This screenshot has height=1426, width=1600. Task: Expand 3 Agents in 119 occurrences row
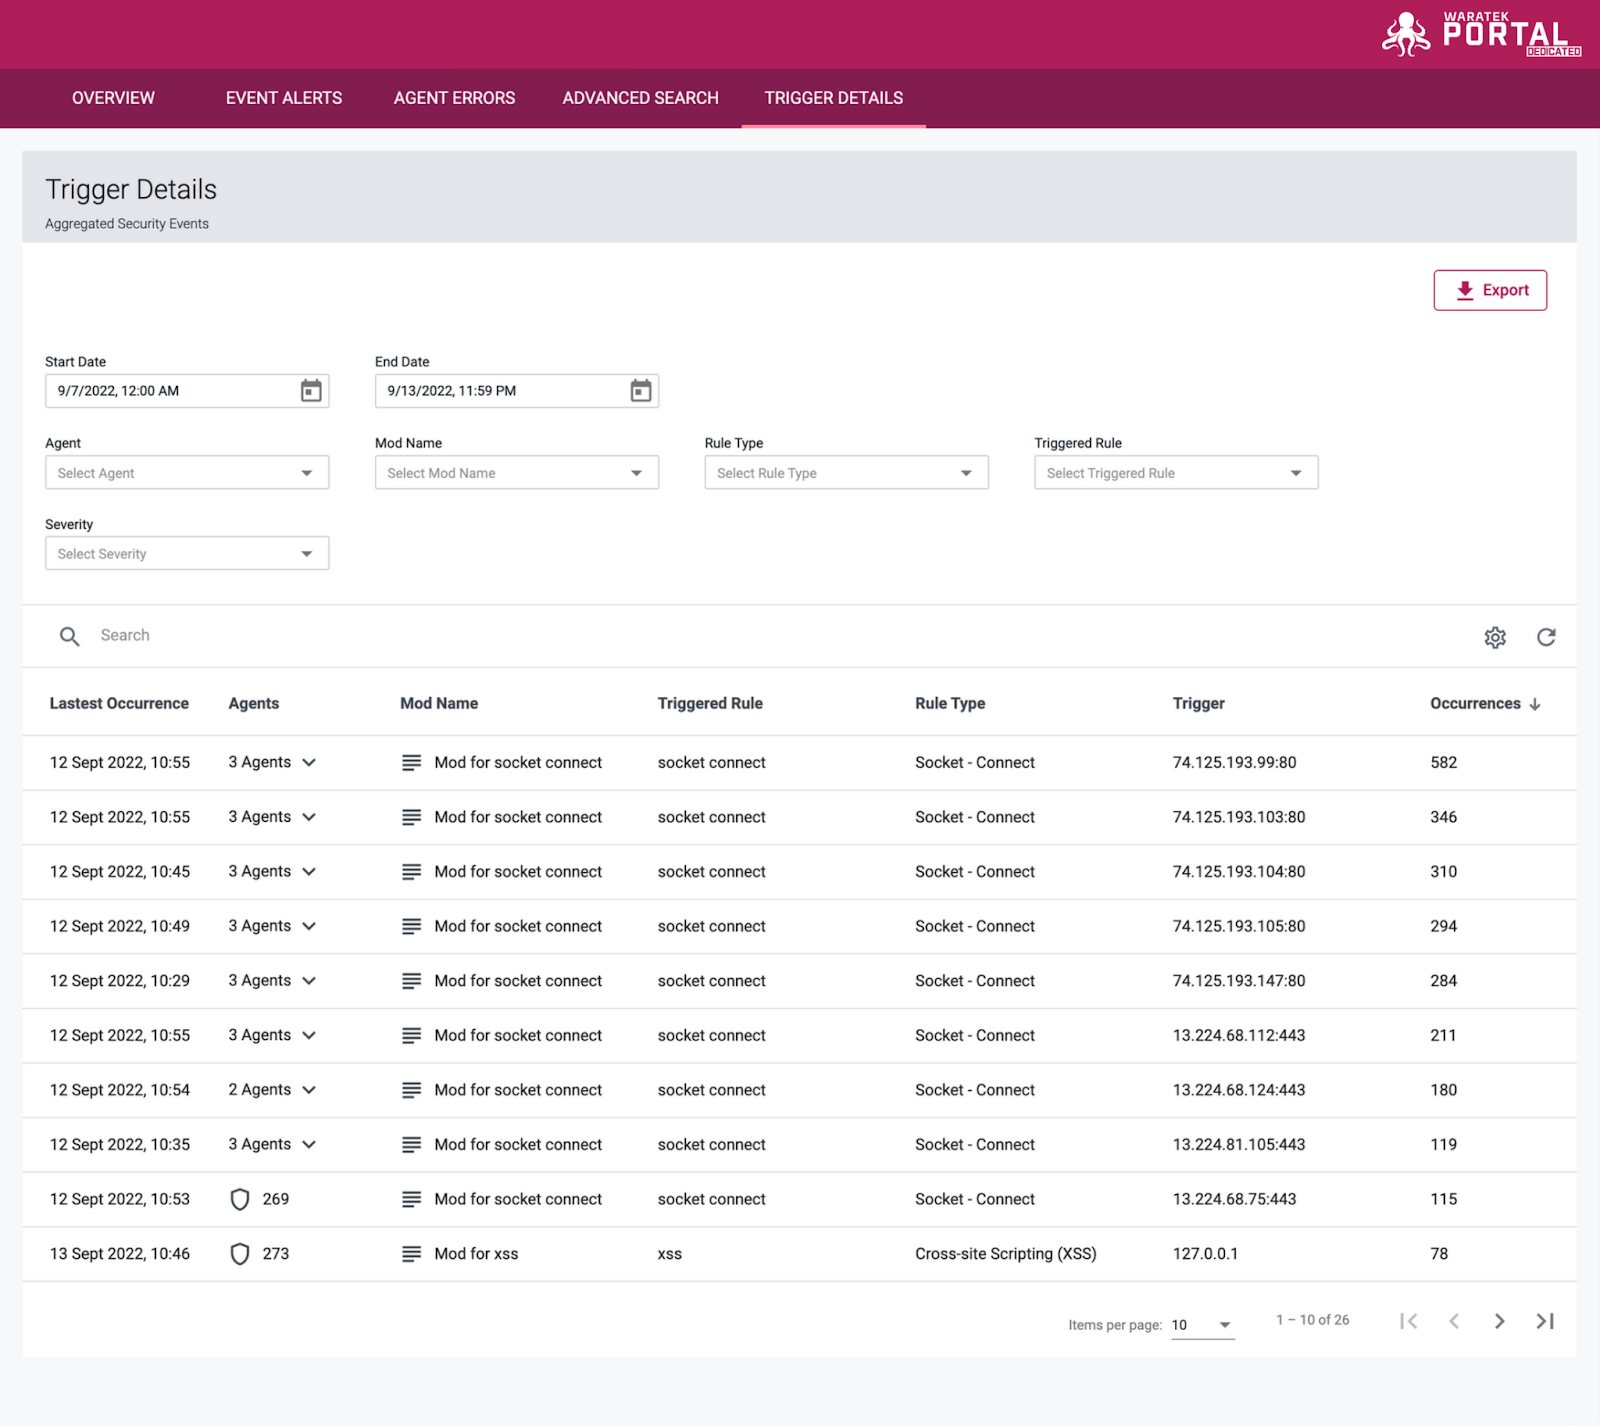click(272, 1145)
